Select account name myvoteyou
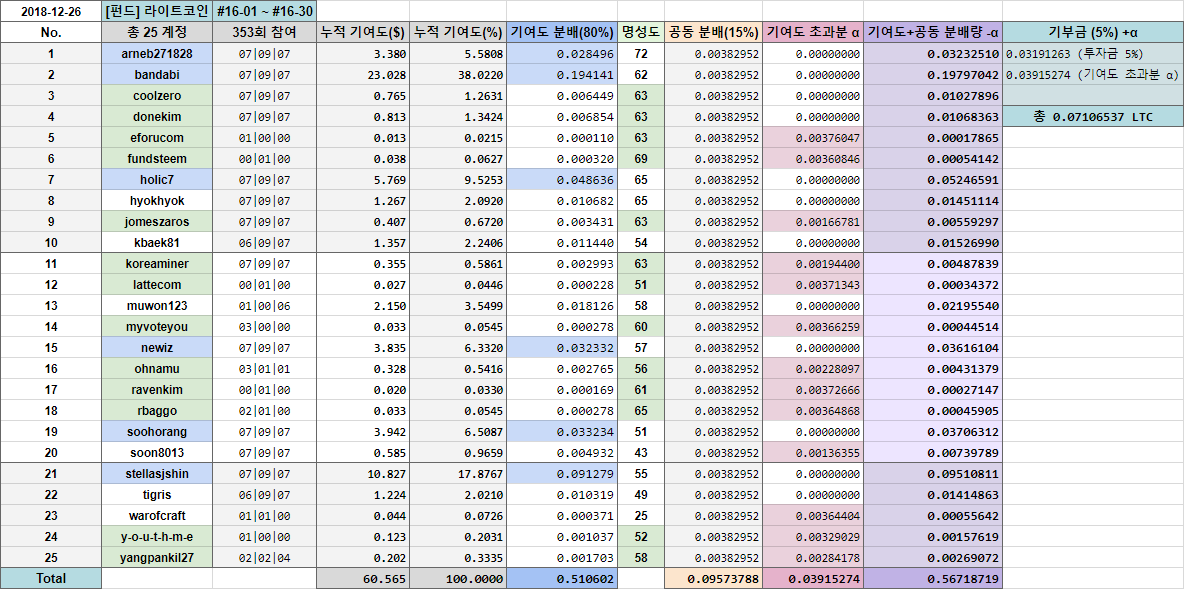Screen dimensions: 1184x589 point(157,327)
